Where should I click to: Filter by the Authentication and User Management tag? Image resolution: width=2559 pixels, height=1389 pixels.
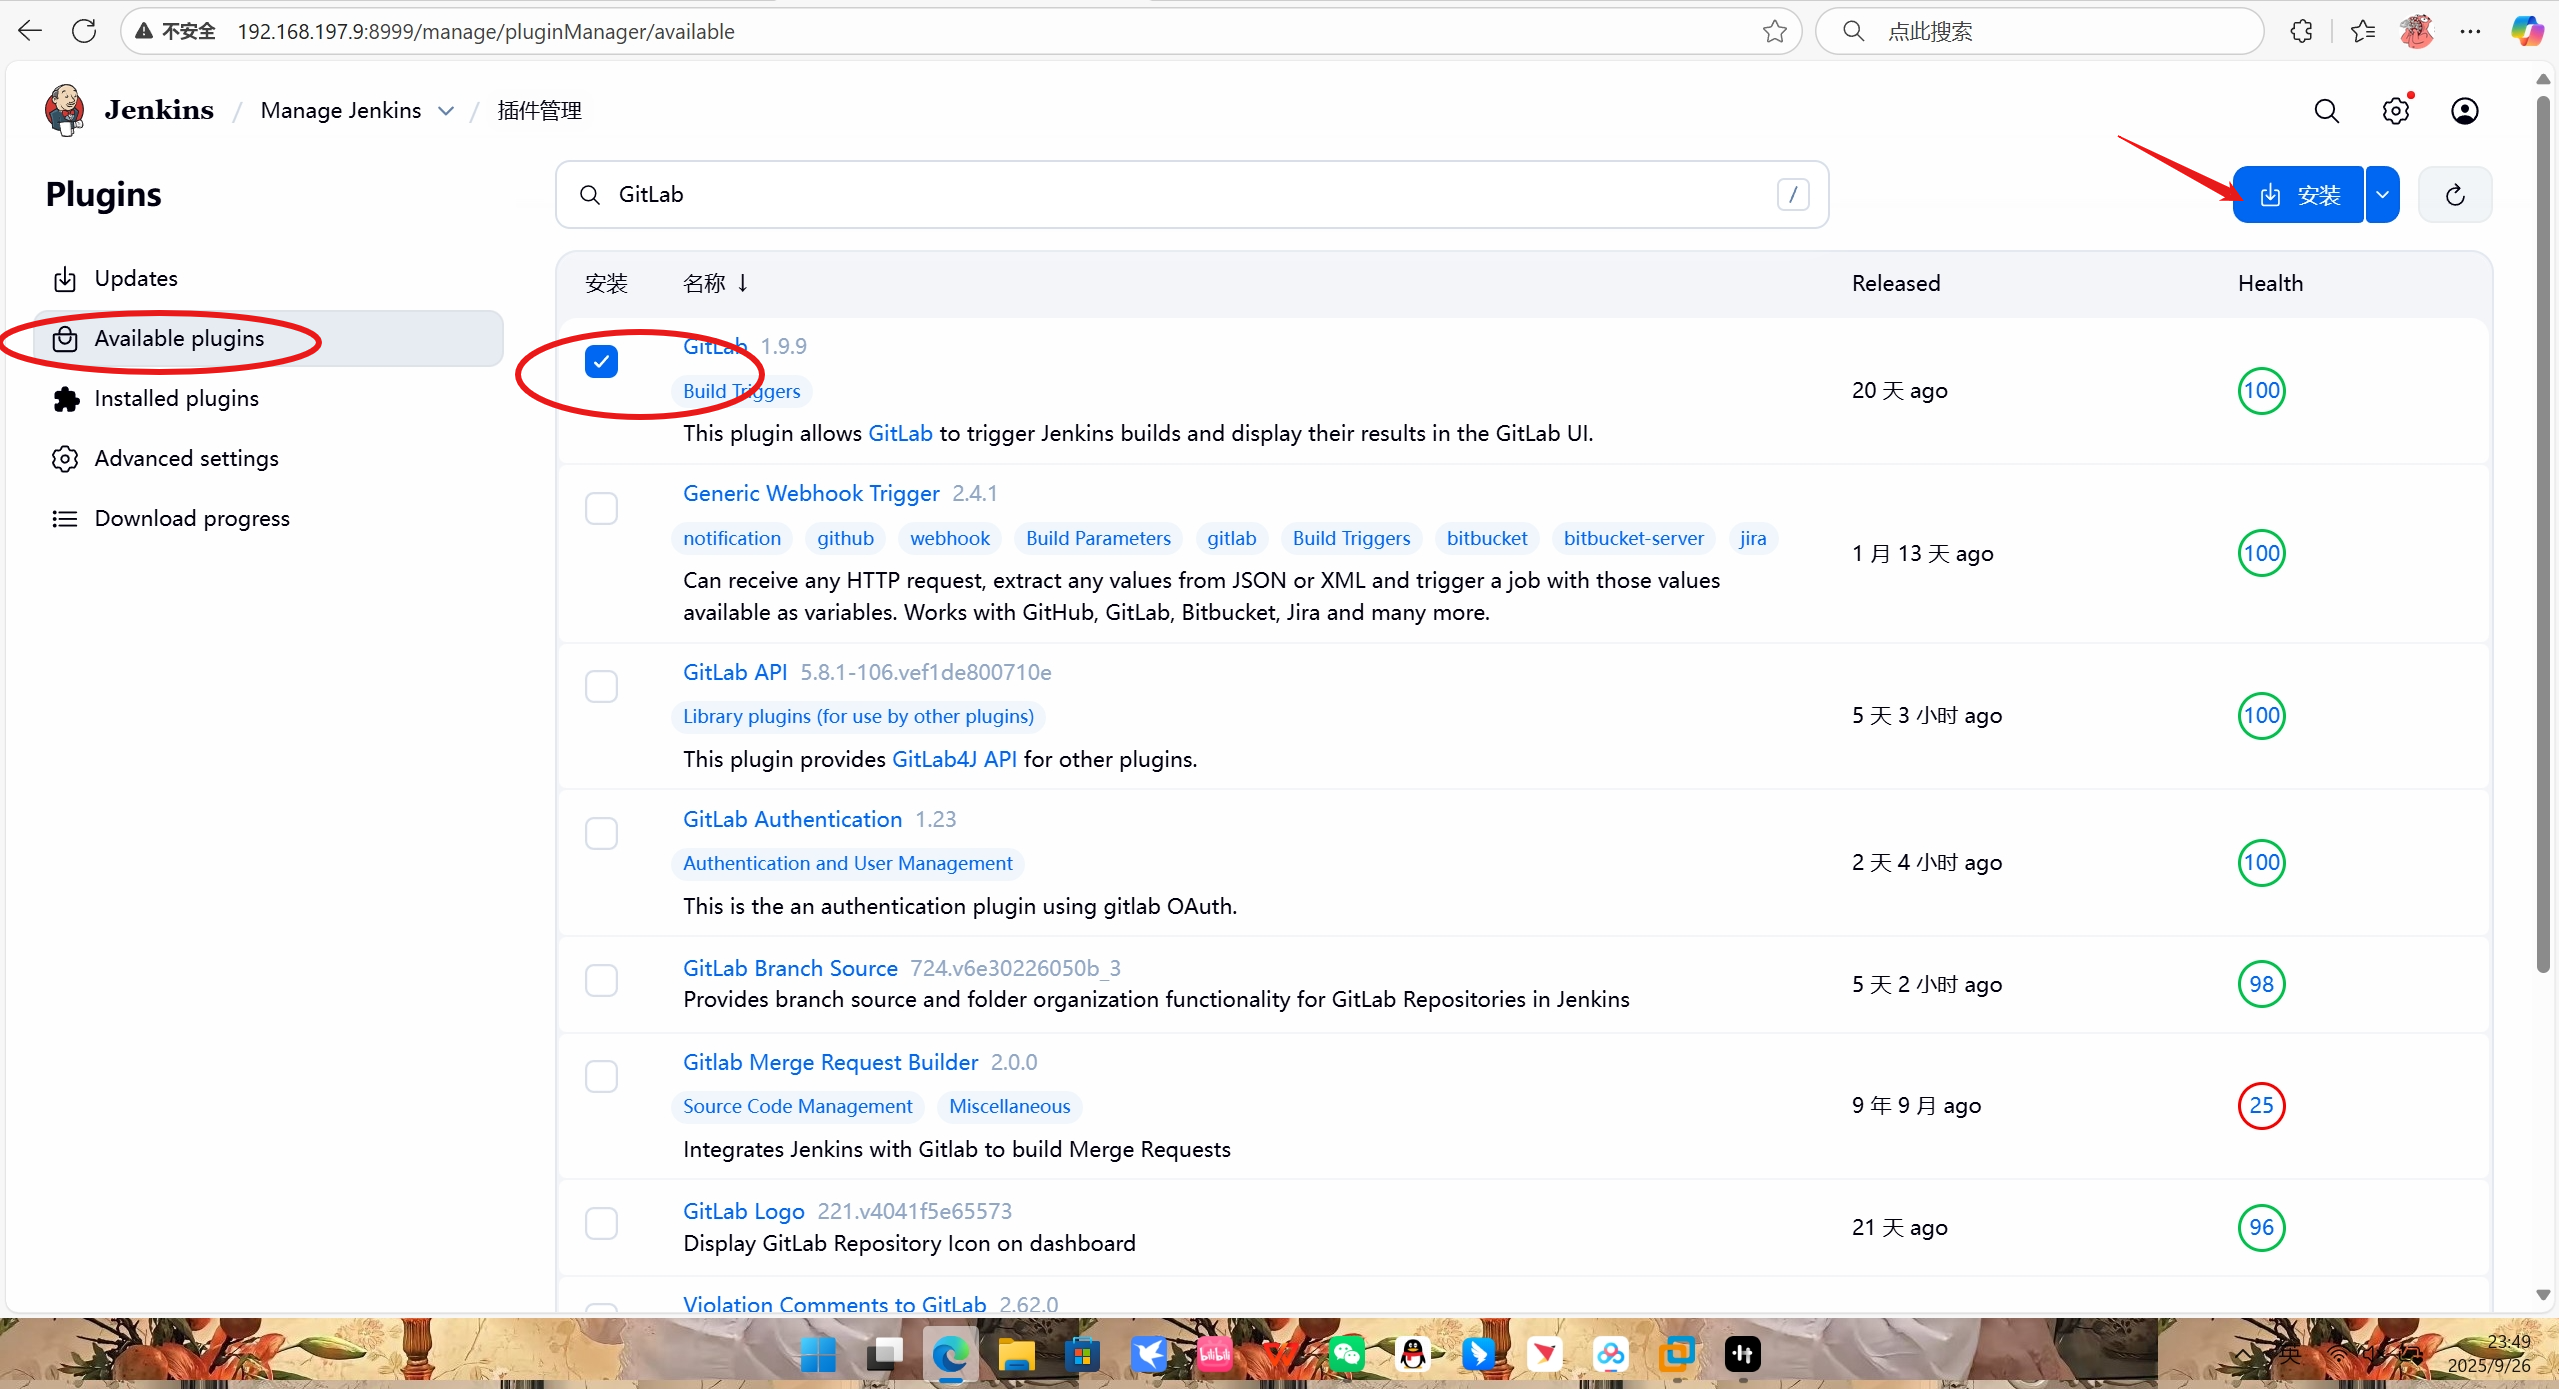(847, 863)
